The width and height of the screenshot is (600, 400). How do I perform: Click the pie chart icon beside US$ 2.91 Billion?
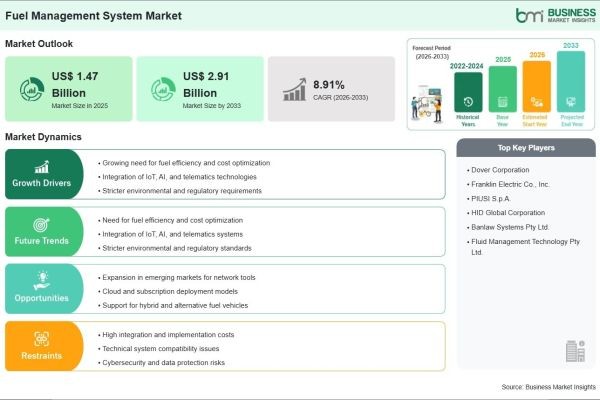[x=163, y=89]
